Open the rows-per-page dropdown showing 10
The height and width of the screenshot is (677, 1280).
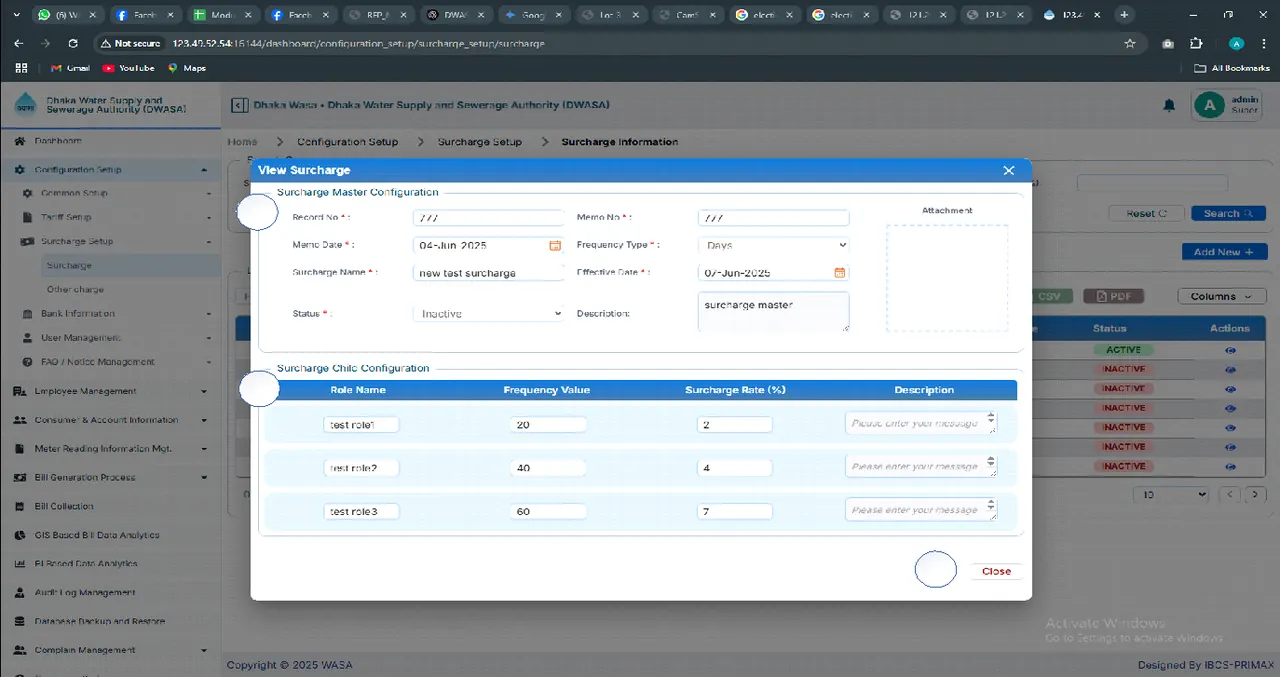[1171, 494]
